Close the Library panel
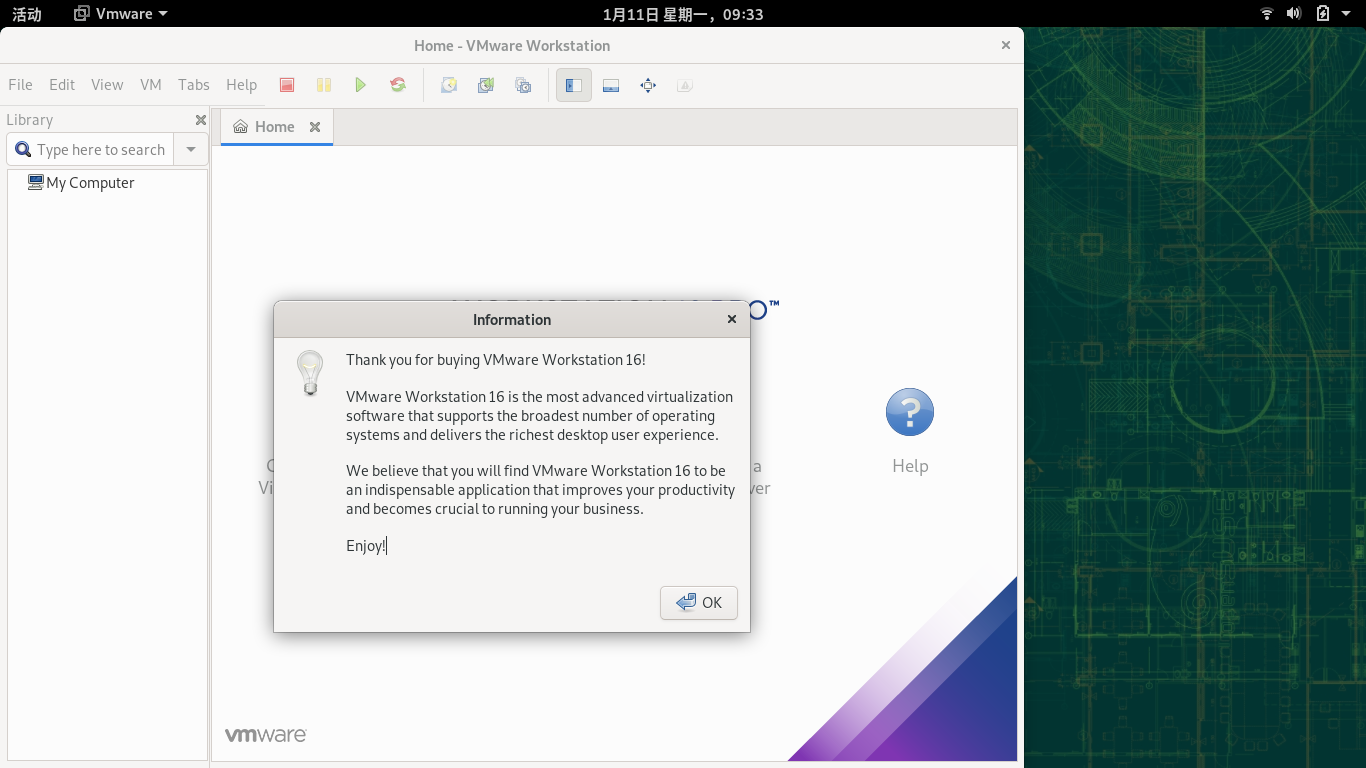Viewport: 1366px width, 768px height. pos(200,120)
